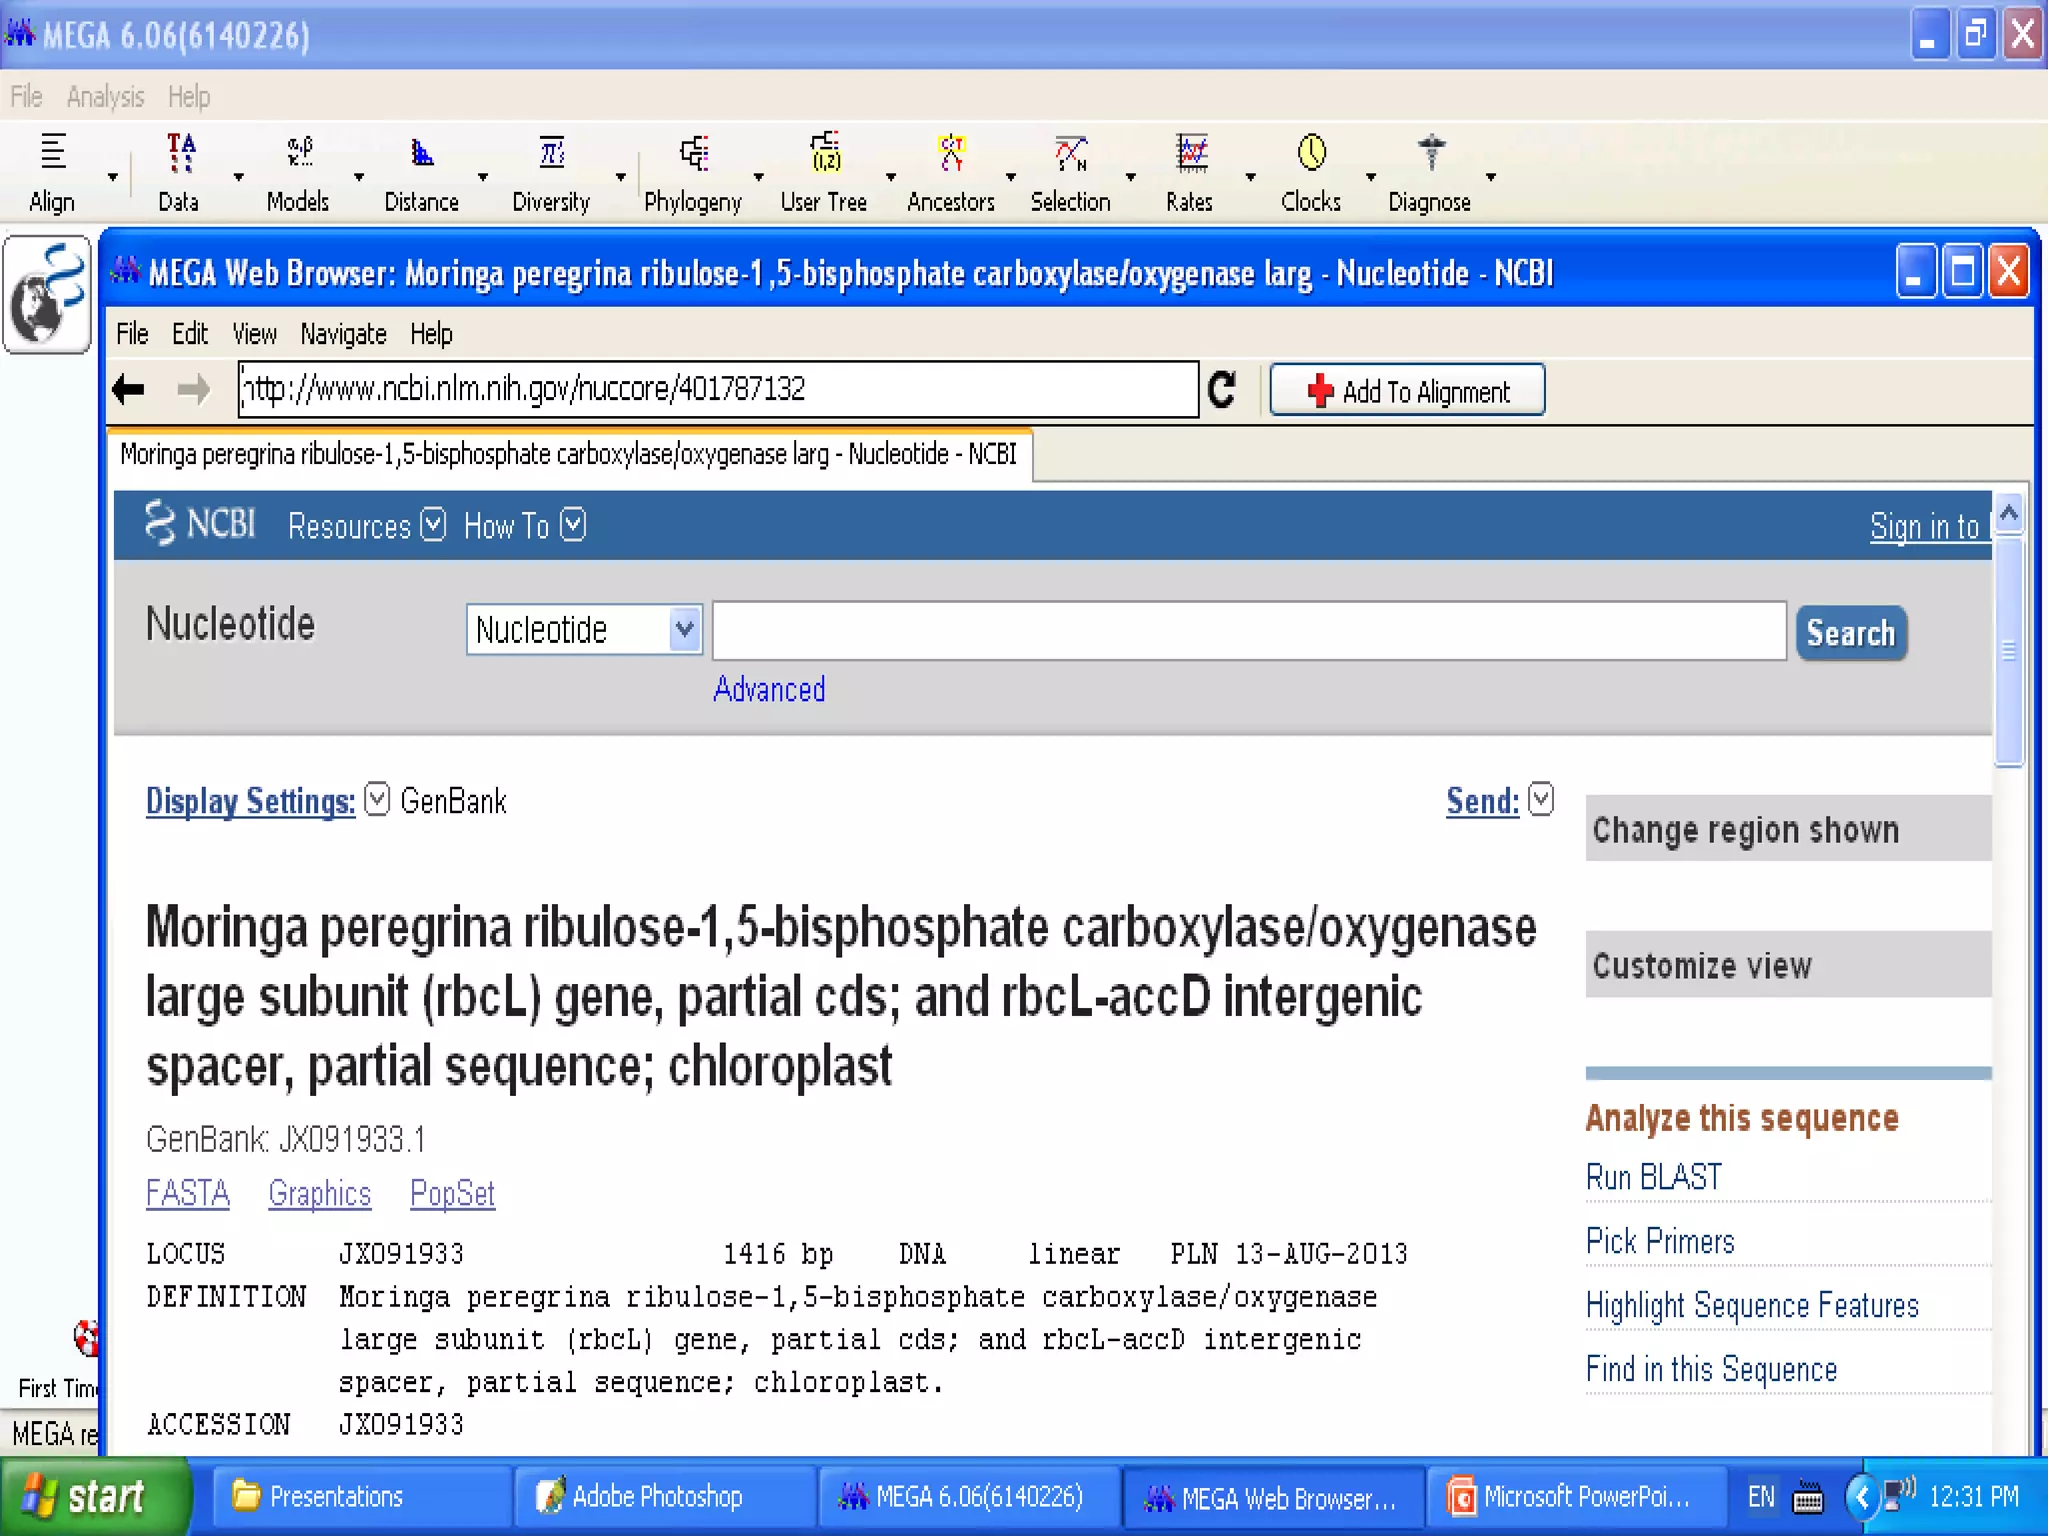Expand the Phylogeny dropdown arrow

tap(759, 178)
